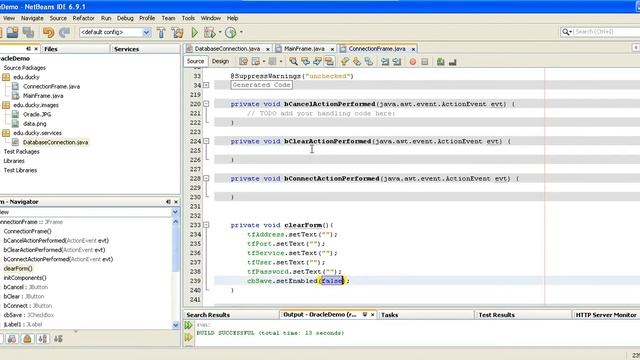
Task: Switch to Design view button
Action: (x=220, y=61)
